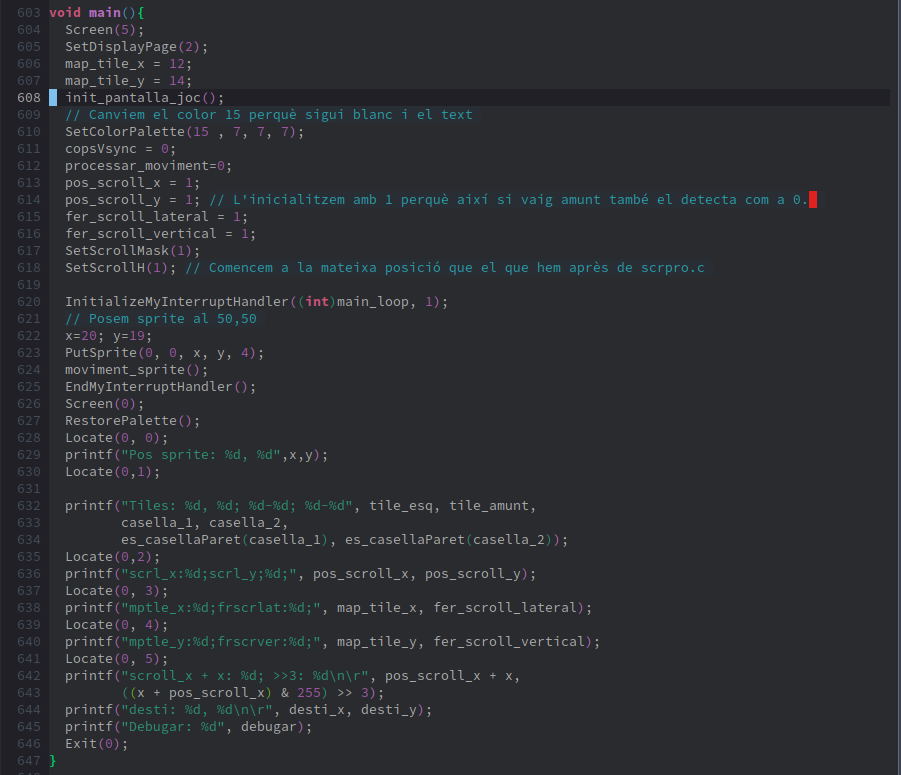901x775 pixels.
Task: Click the Screen(5); statement
Action: coord(105,30)
